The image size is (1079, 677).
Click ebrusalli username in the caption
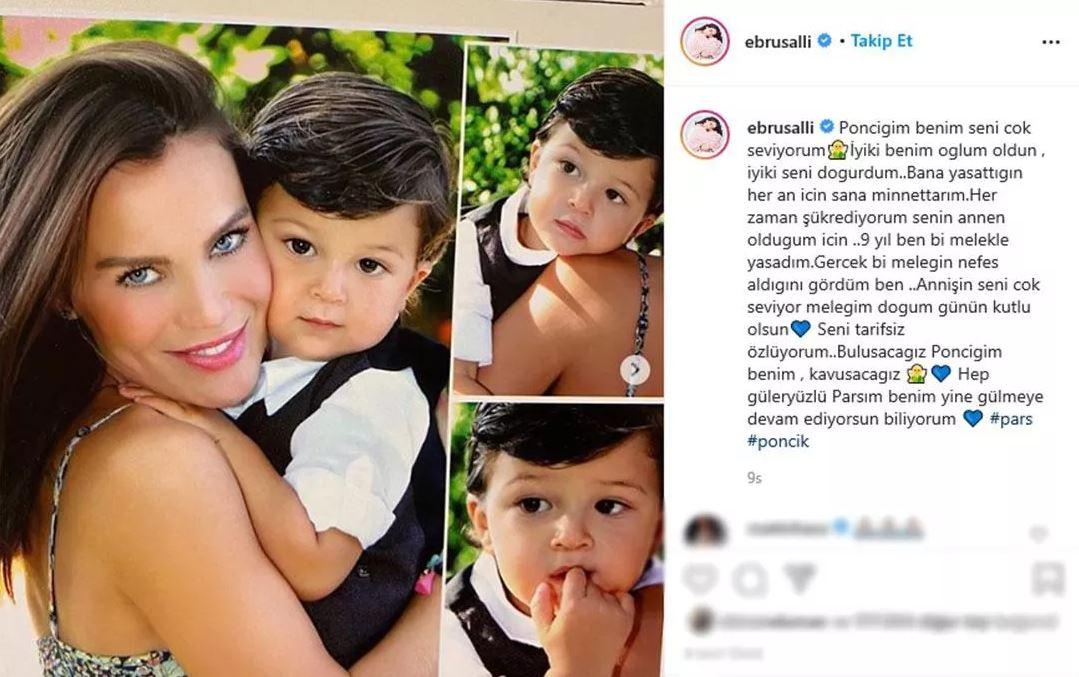(x=780, y=127)
